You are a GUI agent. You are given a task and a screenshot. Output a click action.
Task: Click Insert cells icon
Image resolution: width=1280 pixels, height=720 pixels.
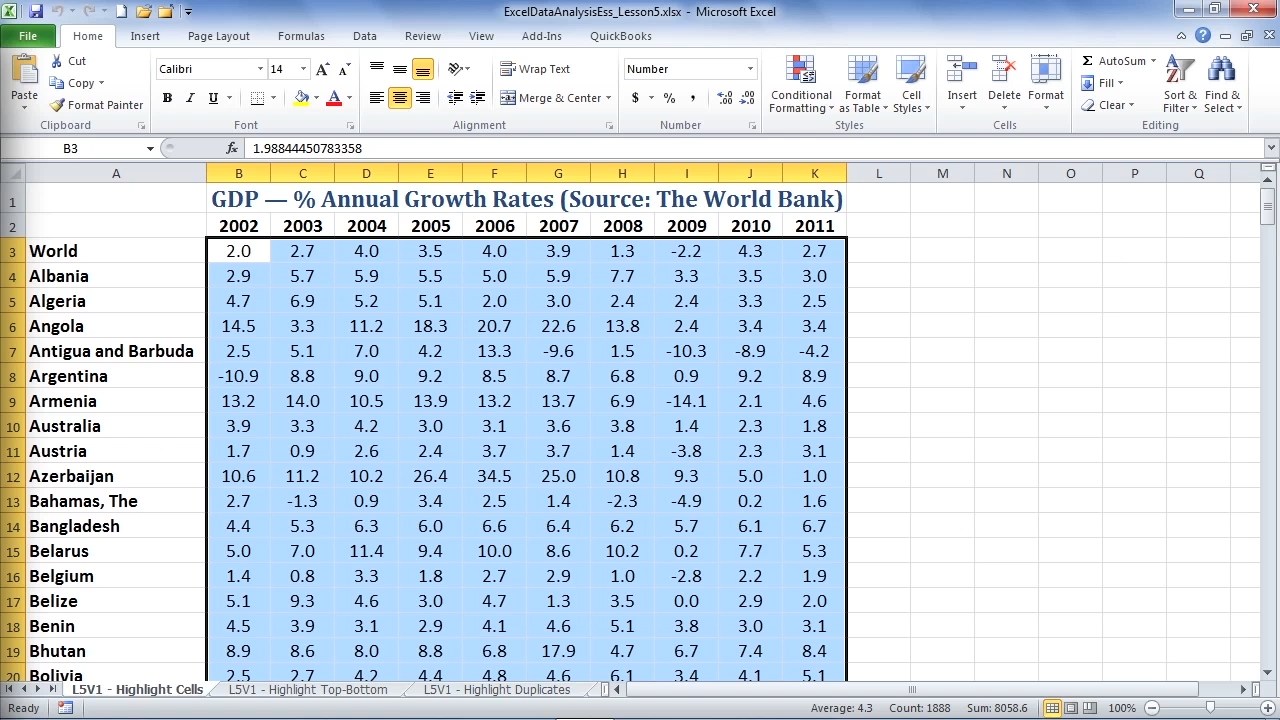coord(962,71)
